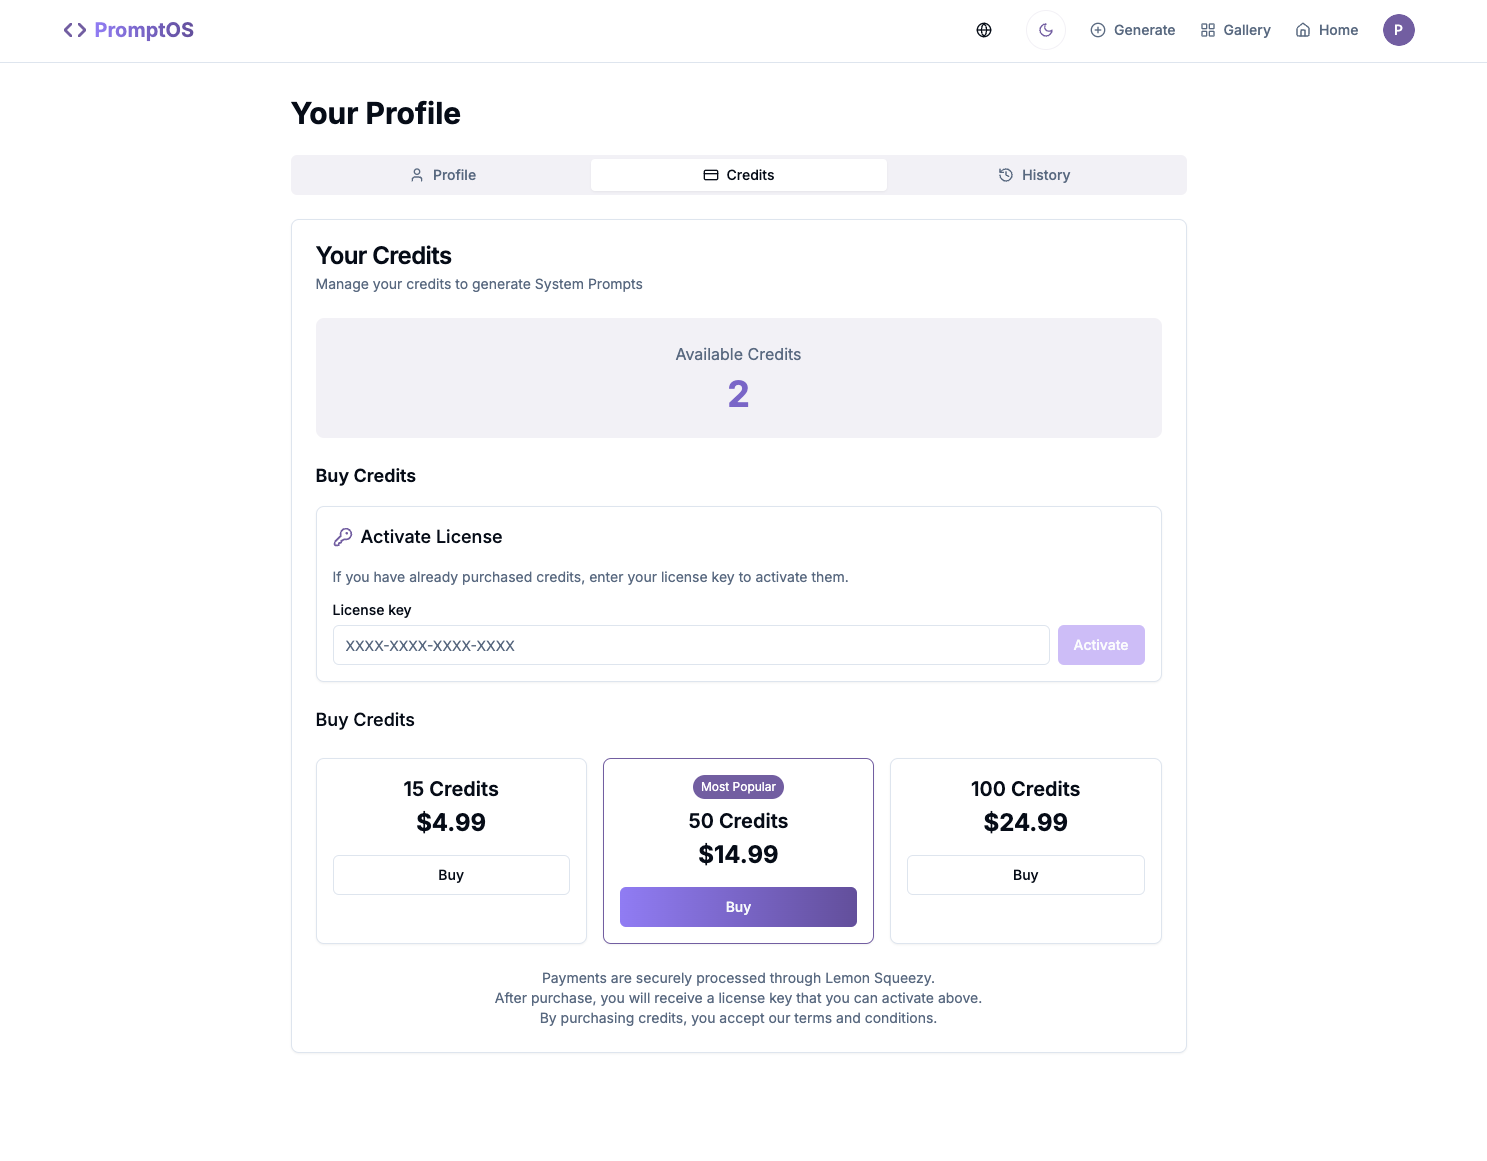This screenshot has height=1161, width=1487.
Task: Click the license key input field
Action: [690, 645]
